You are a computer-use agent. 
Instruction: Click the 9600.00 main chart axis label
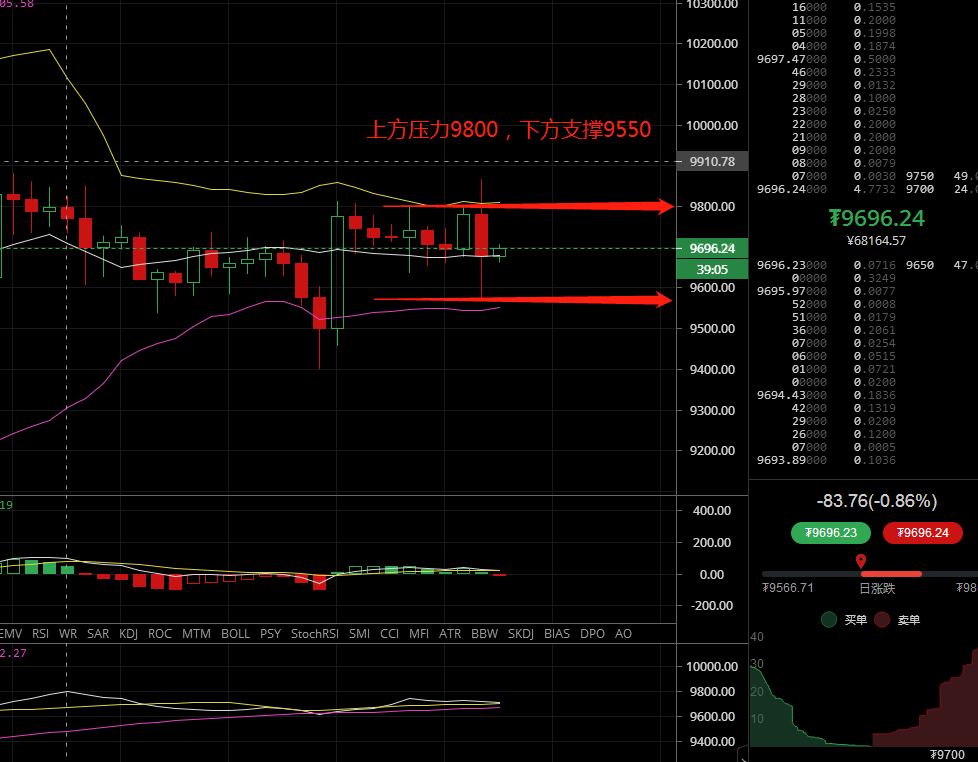[x=712, y=287]
